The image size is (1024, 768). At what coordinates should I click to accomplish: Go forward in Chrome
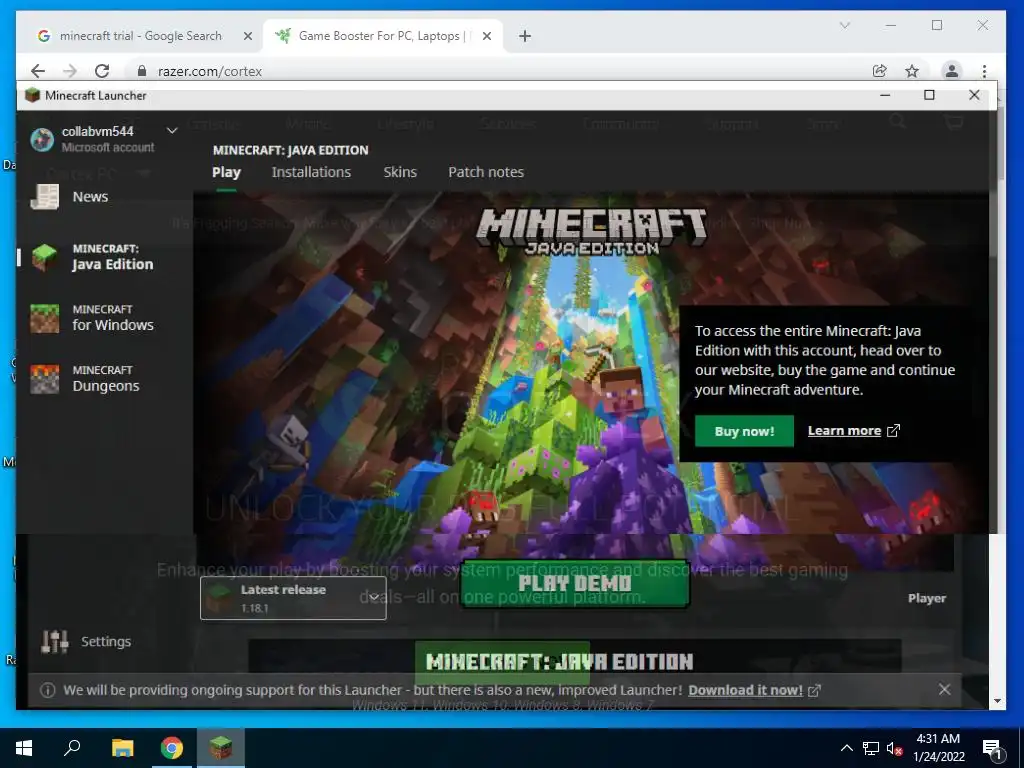(70, 71)
